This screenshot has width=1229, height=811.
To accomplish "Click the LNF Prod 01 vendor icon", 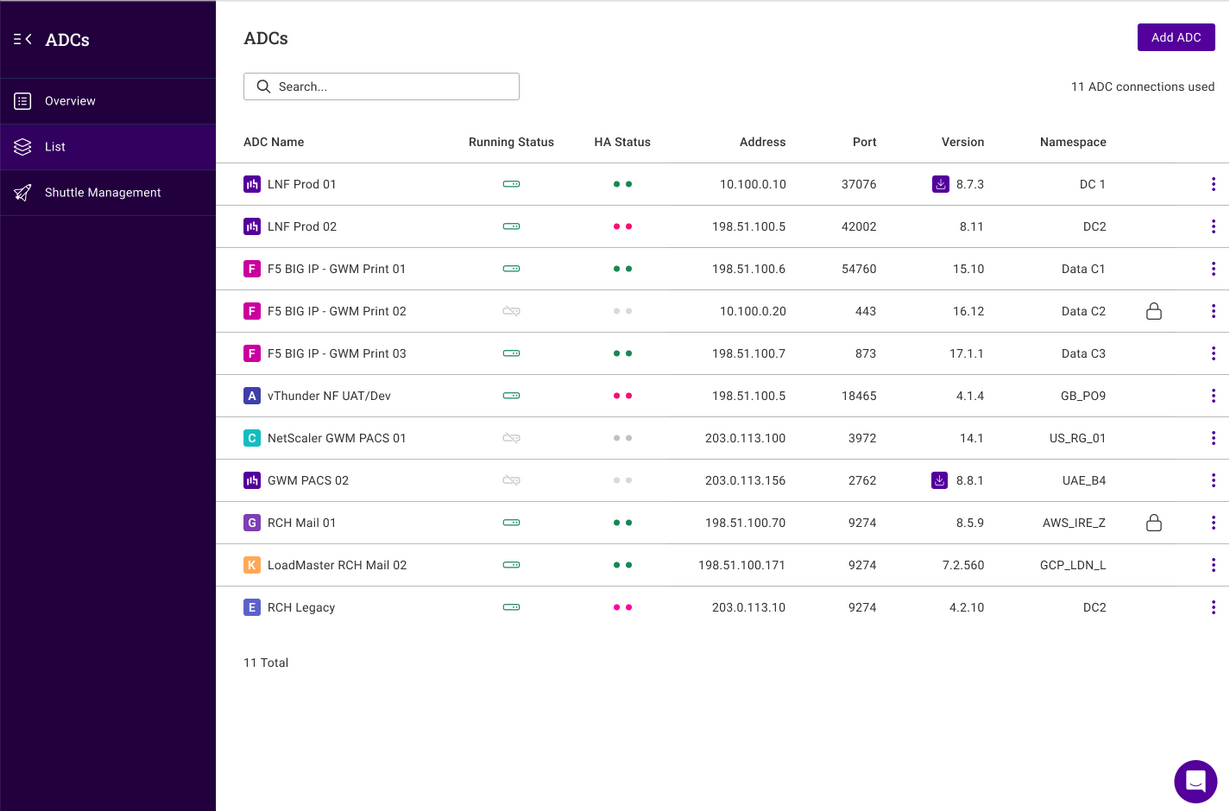I will coord(252,184).
